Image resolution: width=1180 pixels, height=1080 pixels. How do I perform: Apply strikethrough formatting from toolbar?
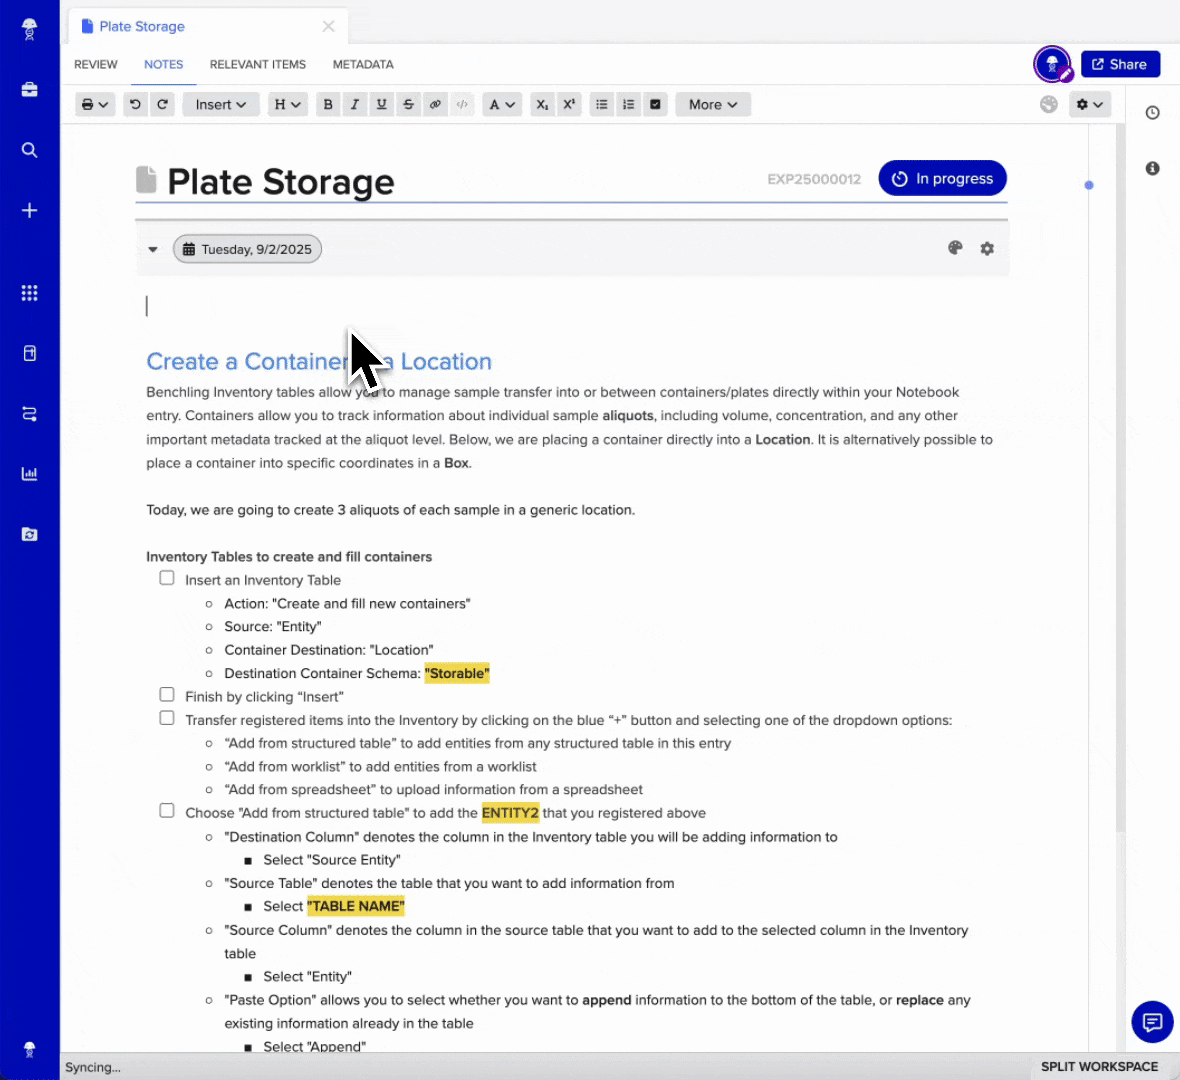coord(408,104)
